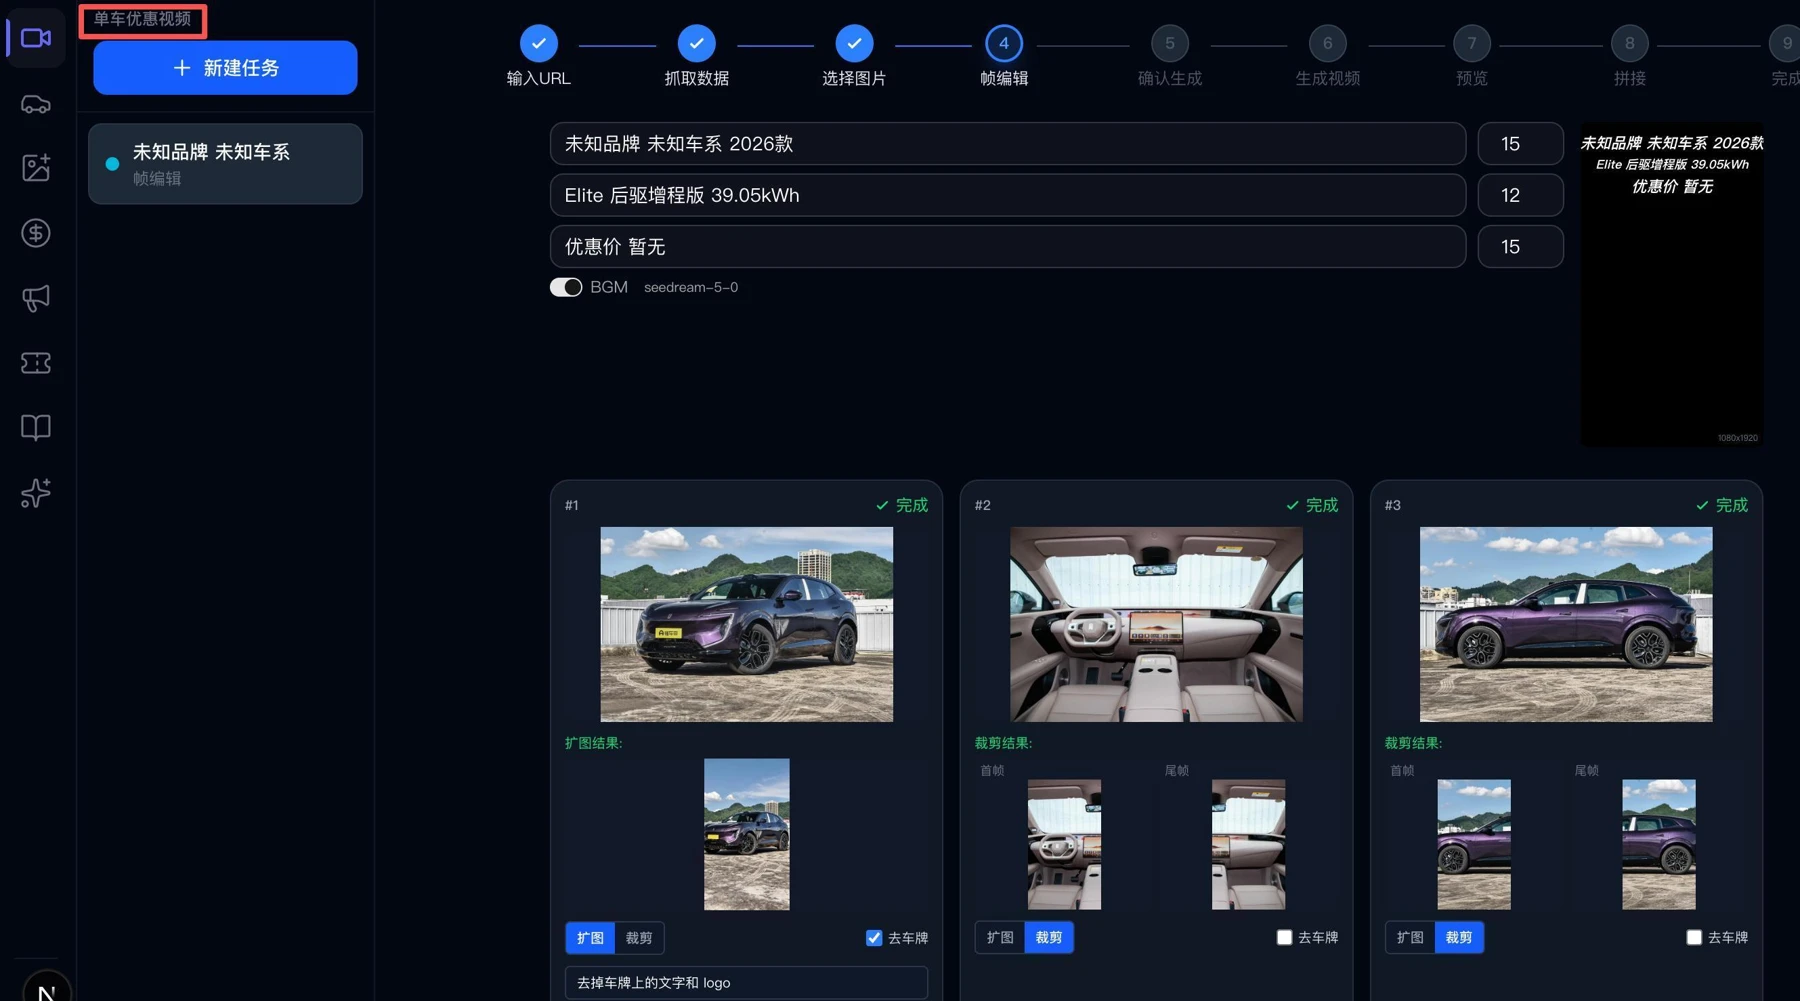1800x1001 pixels.
Task: Go to step 6 生成视频
Action: 1328,56
